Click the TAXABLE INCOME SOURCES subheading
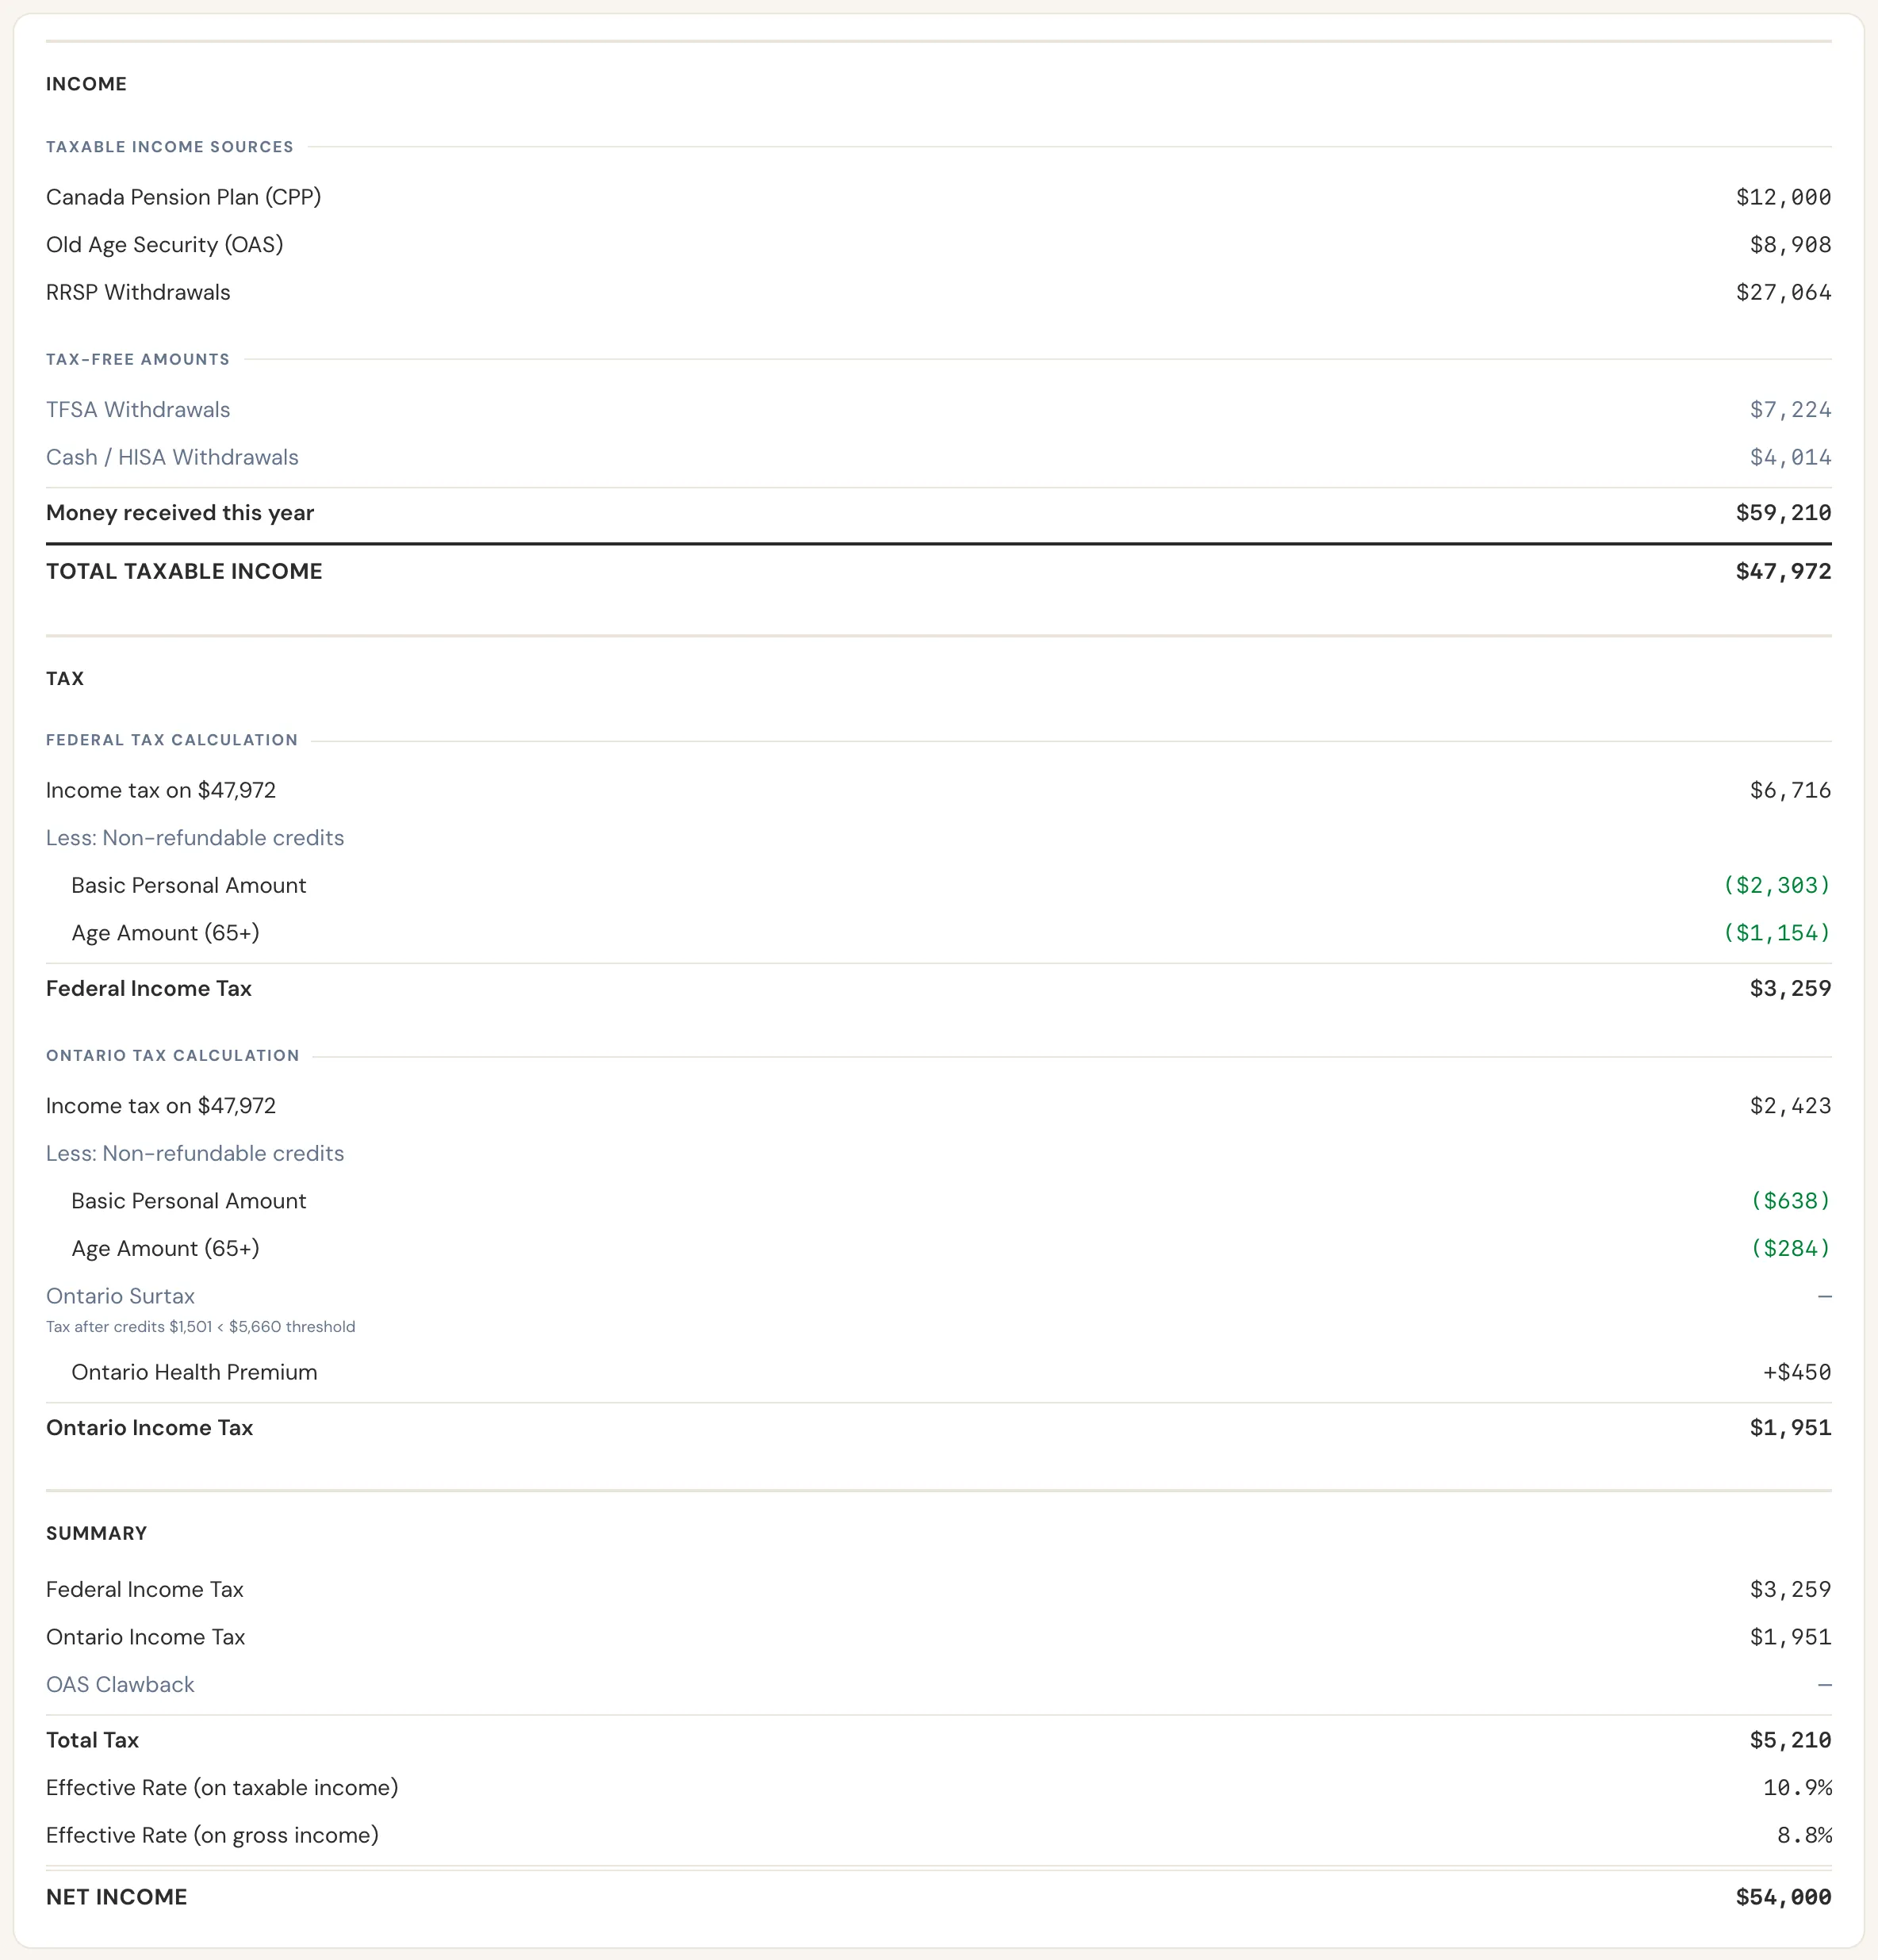The image size is (1878, 1960). pos(170,147)
